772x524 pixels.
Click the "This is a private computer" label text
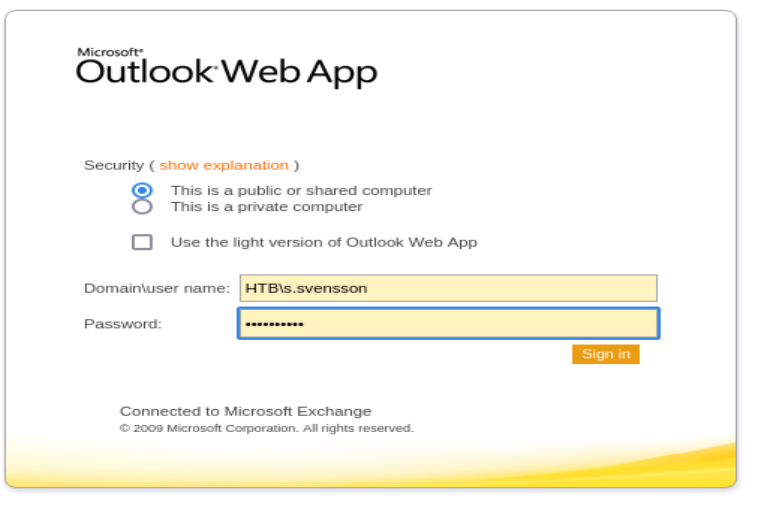click(266, 207)
